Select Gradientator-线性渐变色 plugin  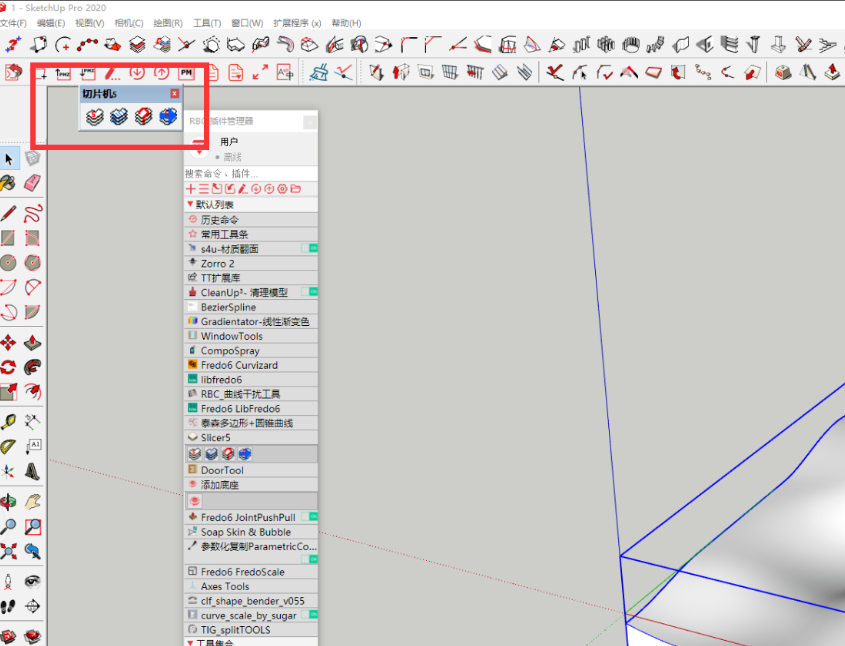coord(251,322)
